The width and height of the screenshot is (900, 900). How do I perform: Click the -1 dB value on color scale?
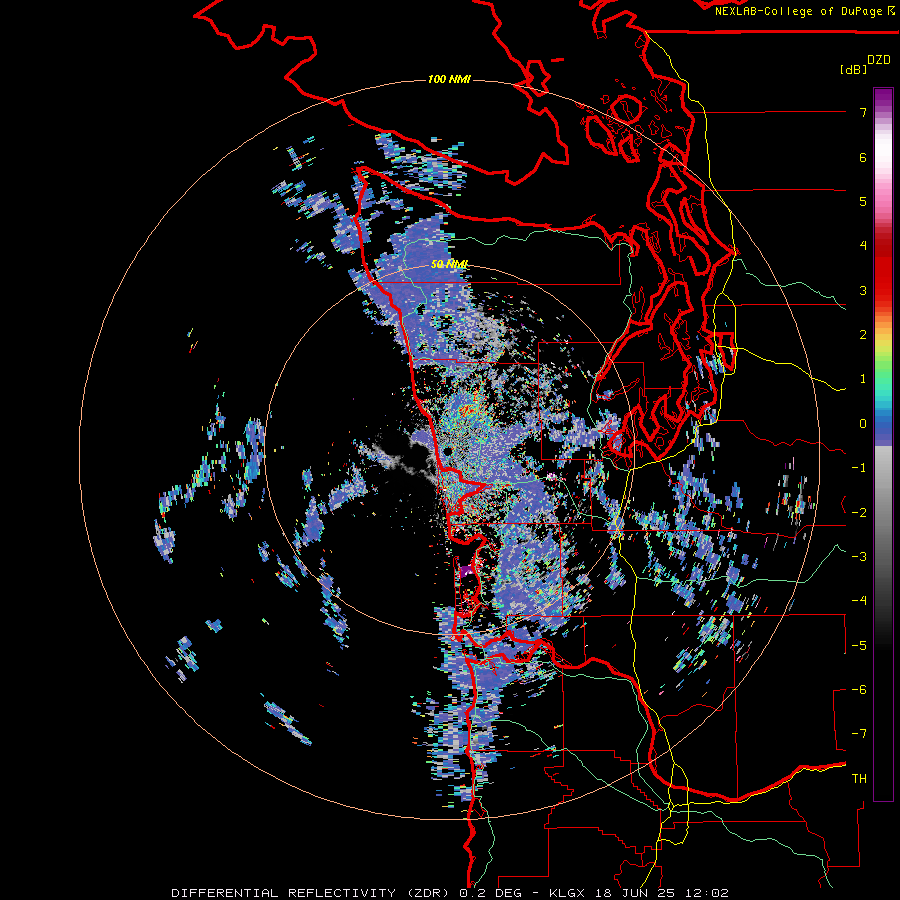coord(859,468)
